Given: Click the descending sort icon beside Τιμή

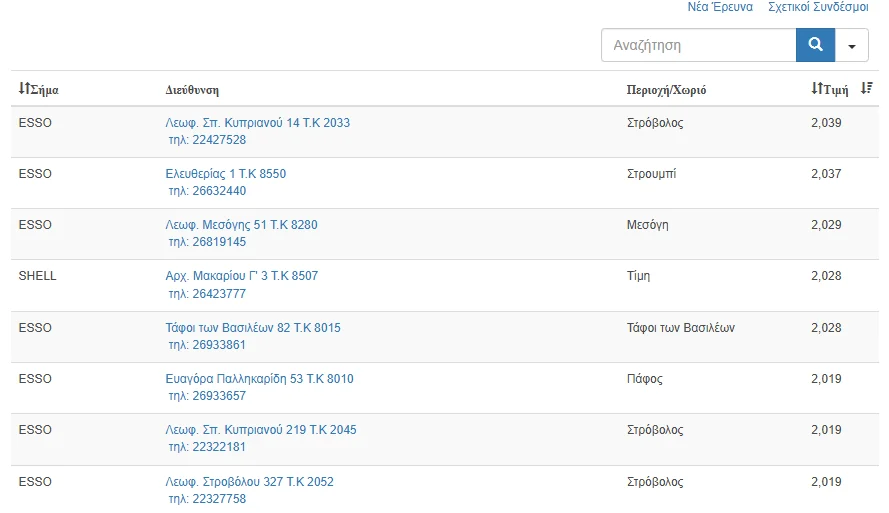Looking at the screenshot, I should pos(866,88).
